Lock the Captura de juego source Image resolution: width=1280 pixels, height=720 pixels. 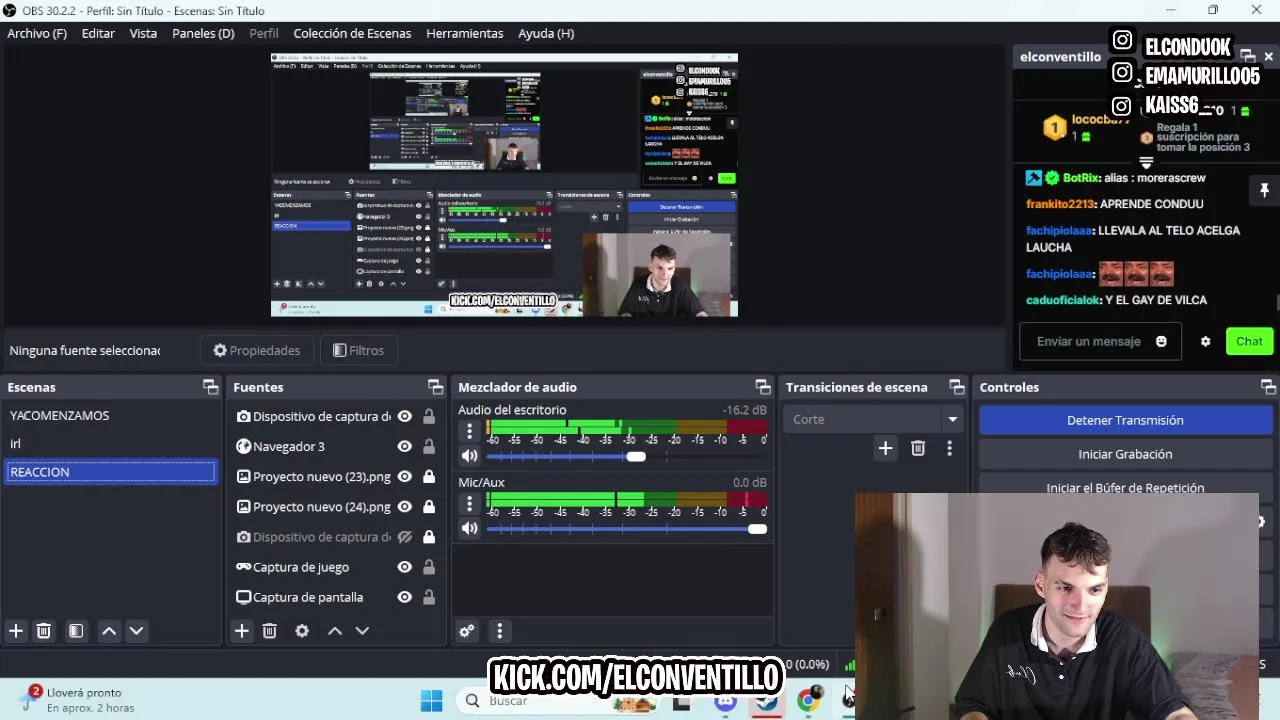pos(429,567)
